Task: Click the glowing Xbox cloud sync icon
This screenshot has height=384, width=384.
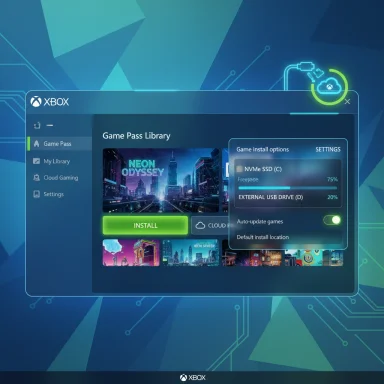Action: [329, 87]
